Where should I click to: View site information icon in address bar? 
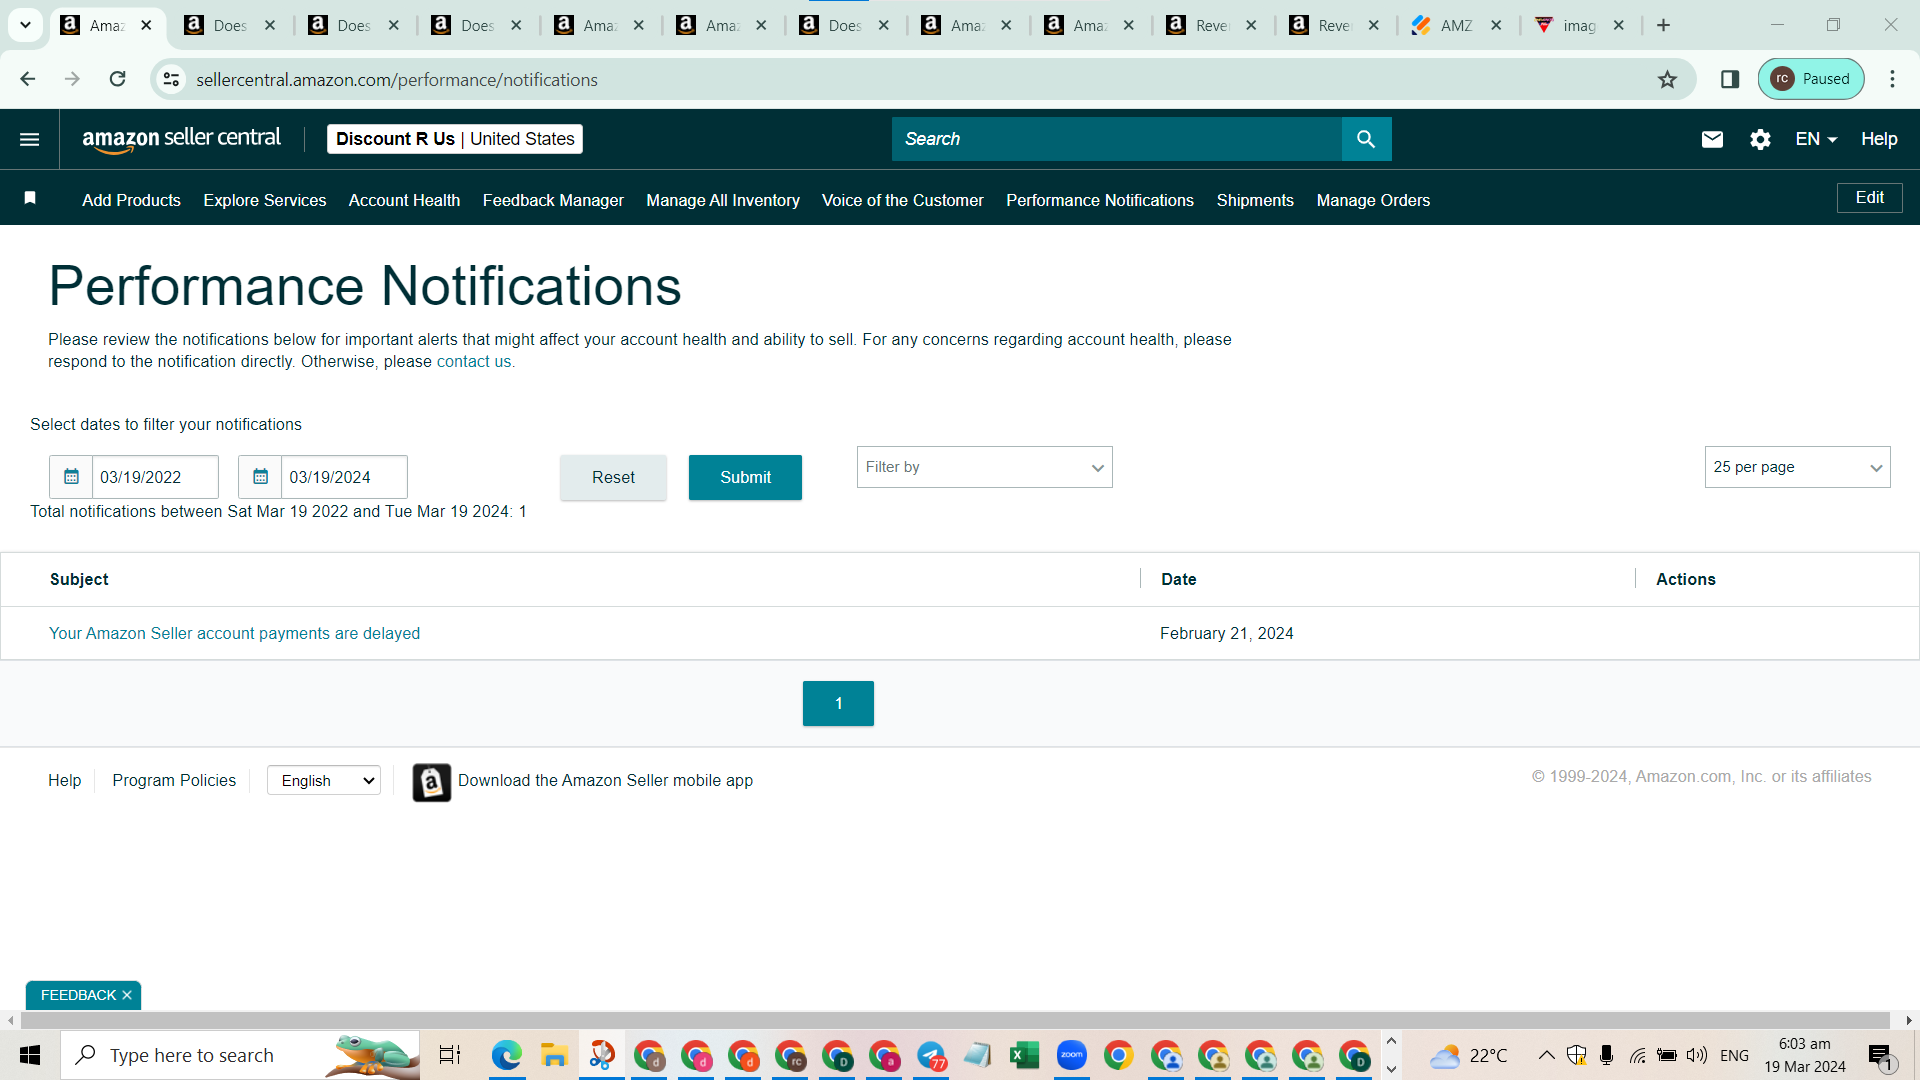[172, 79]
